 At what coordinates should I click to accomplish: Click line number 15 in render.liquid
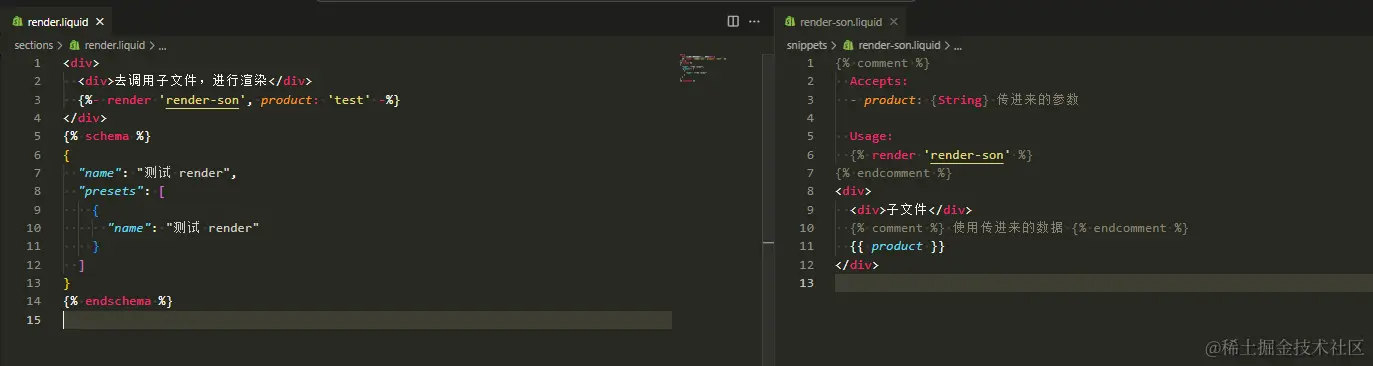click(x=34, y=319)
